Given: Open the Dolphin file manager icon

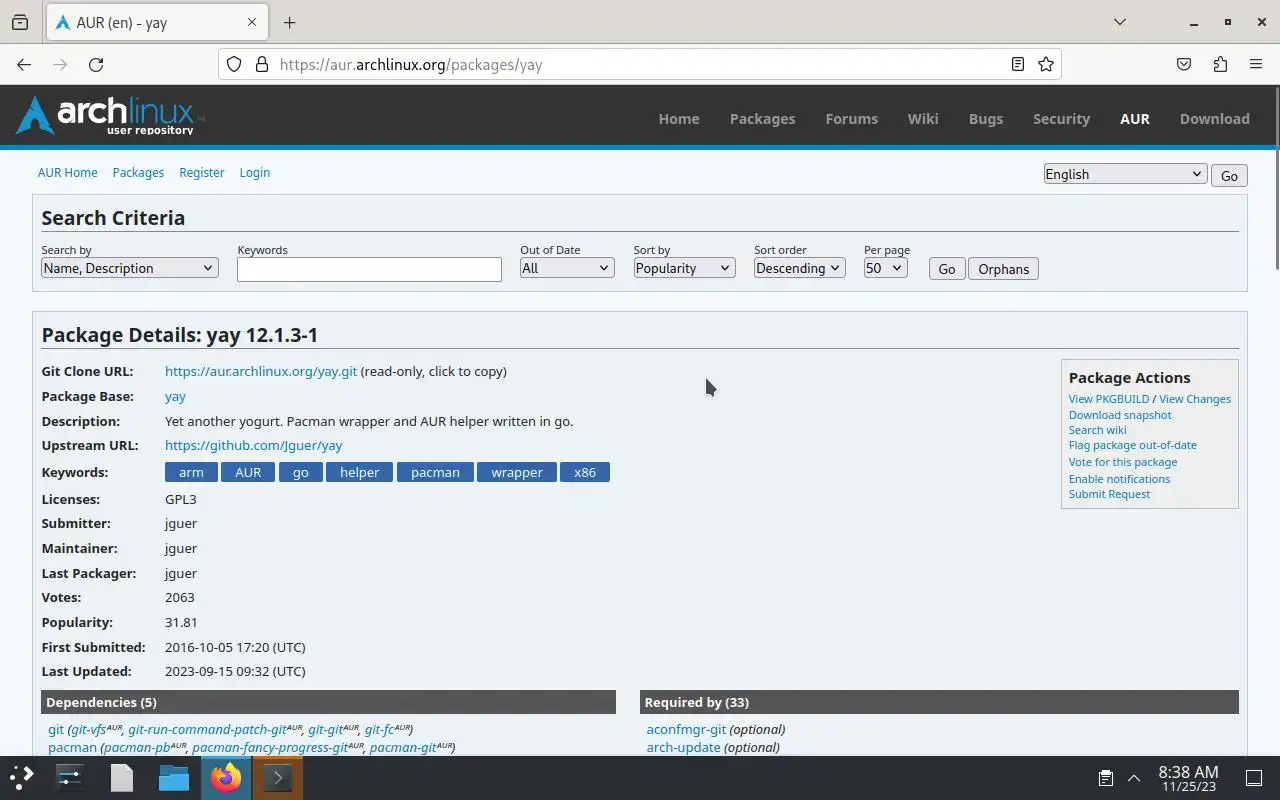Looking at the screenshot, I should click(173, 777).
